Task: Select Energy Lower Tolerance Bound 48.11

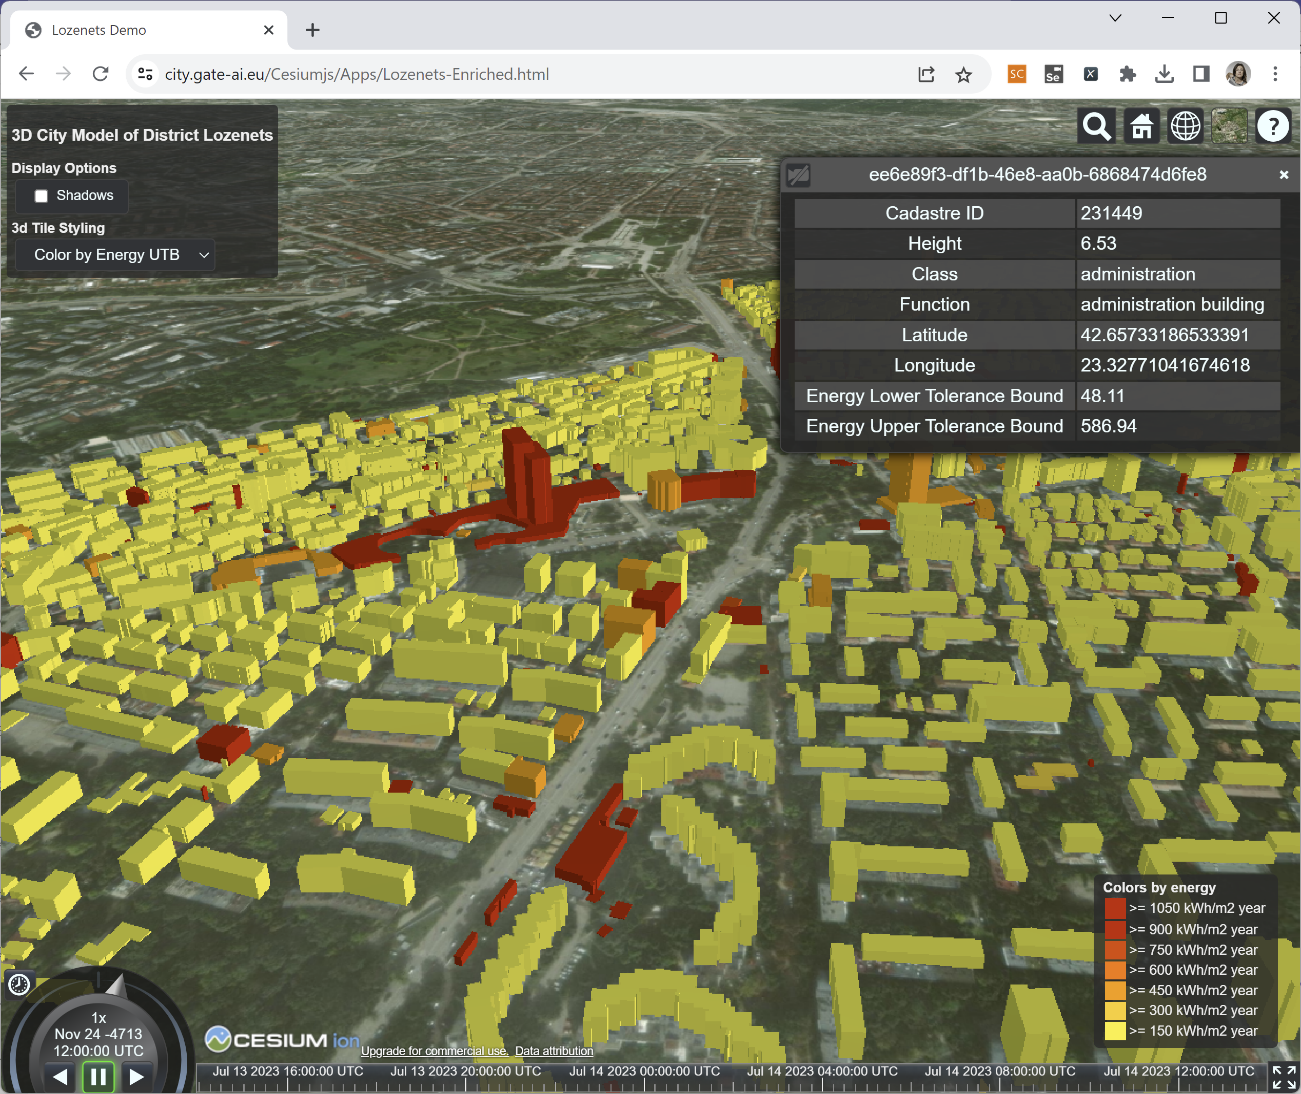Action: [1102, 396]
